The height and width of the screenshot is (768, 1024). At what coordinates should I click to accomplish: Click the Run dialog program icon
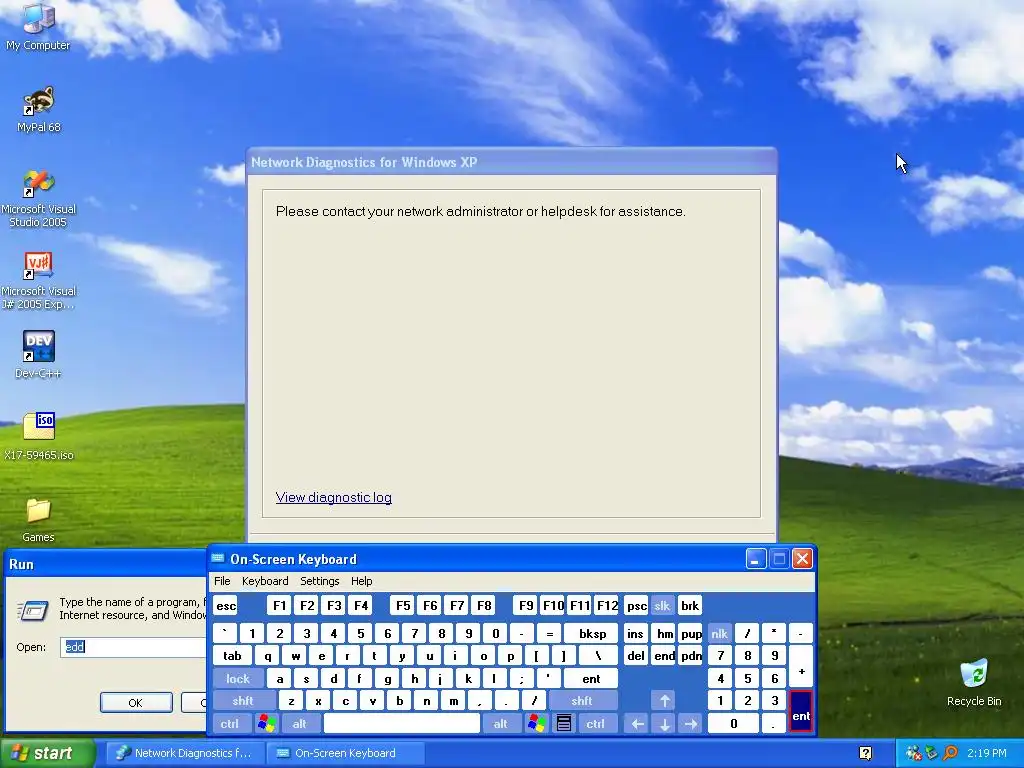coord(33,610)
